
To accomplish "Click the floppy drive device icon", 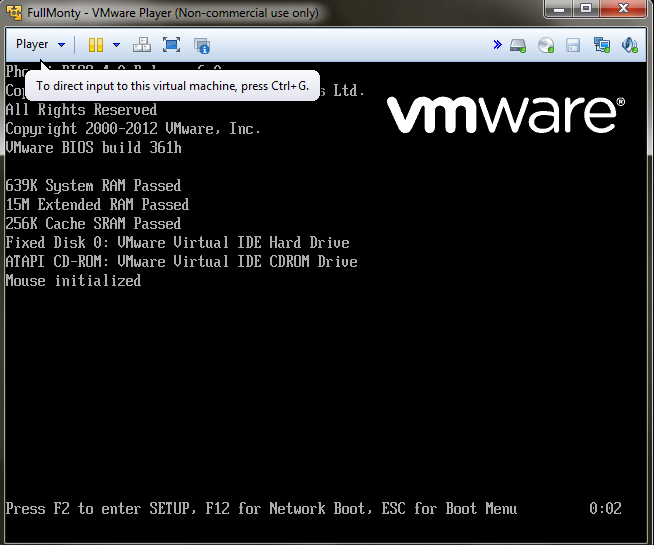I will click(573, 45).
